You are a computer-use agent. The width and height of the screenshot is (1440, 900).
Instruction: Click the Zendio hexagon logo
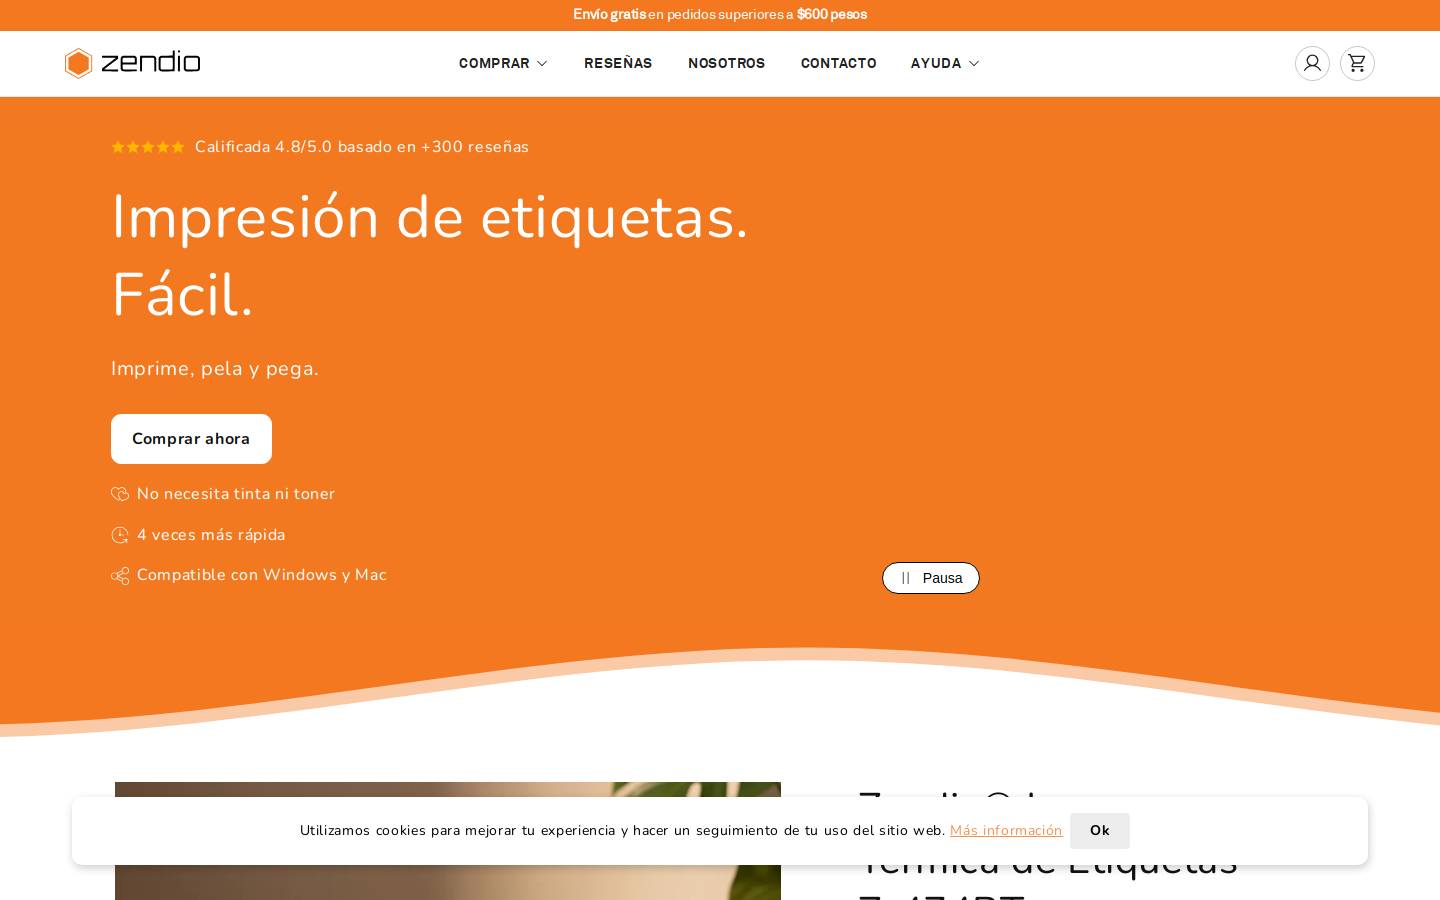pos(132,63)
